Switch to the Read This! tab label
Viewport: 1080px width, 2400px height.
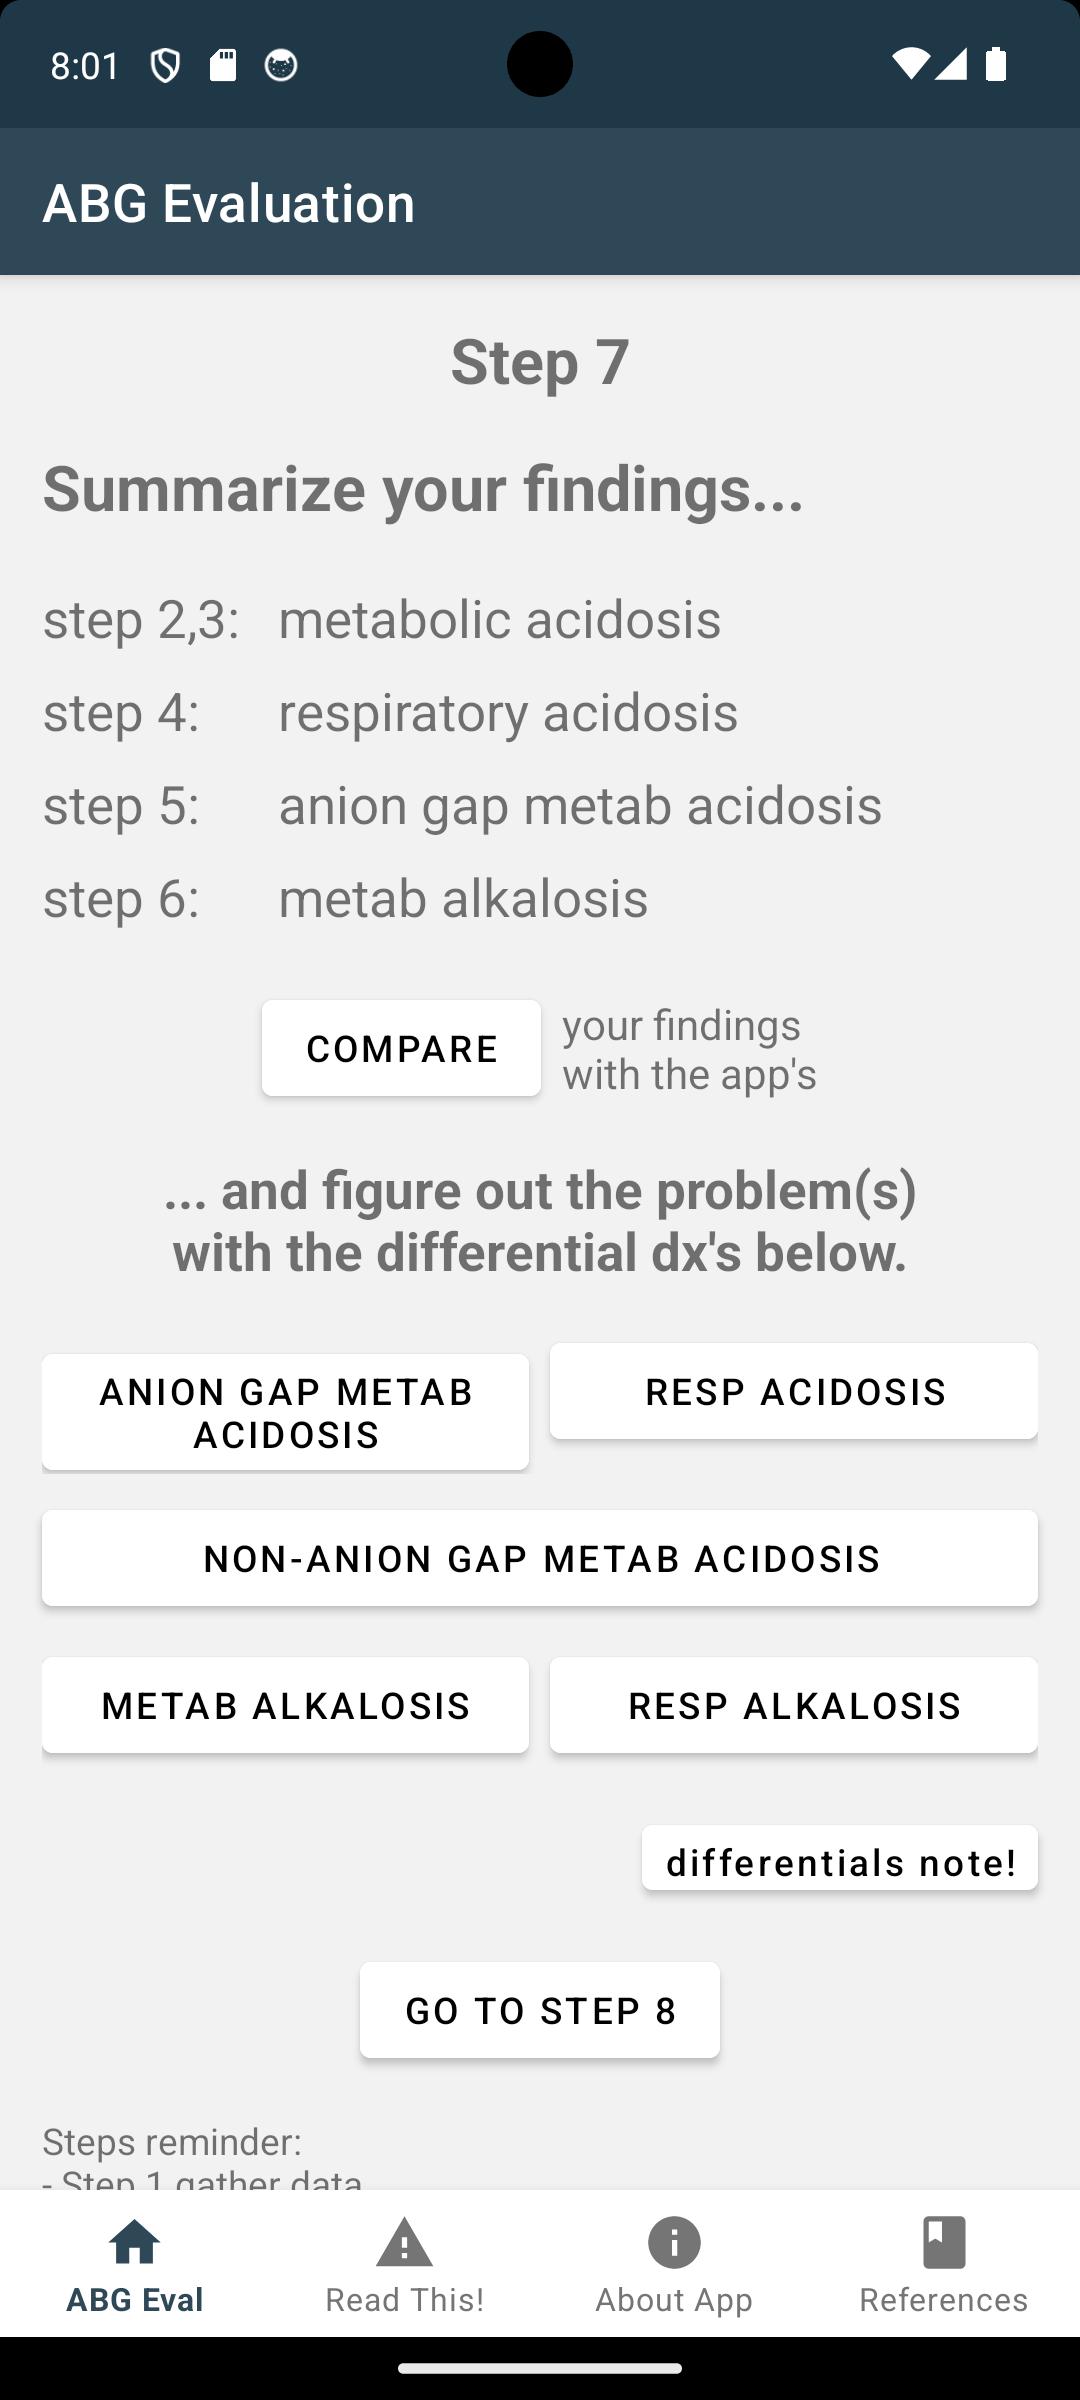point(404,2300)
